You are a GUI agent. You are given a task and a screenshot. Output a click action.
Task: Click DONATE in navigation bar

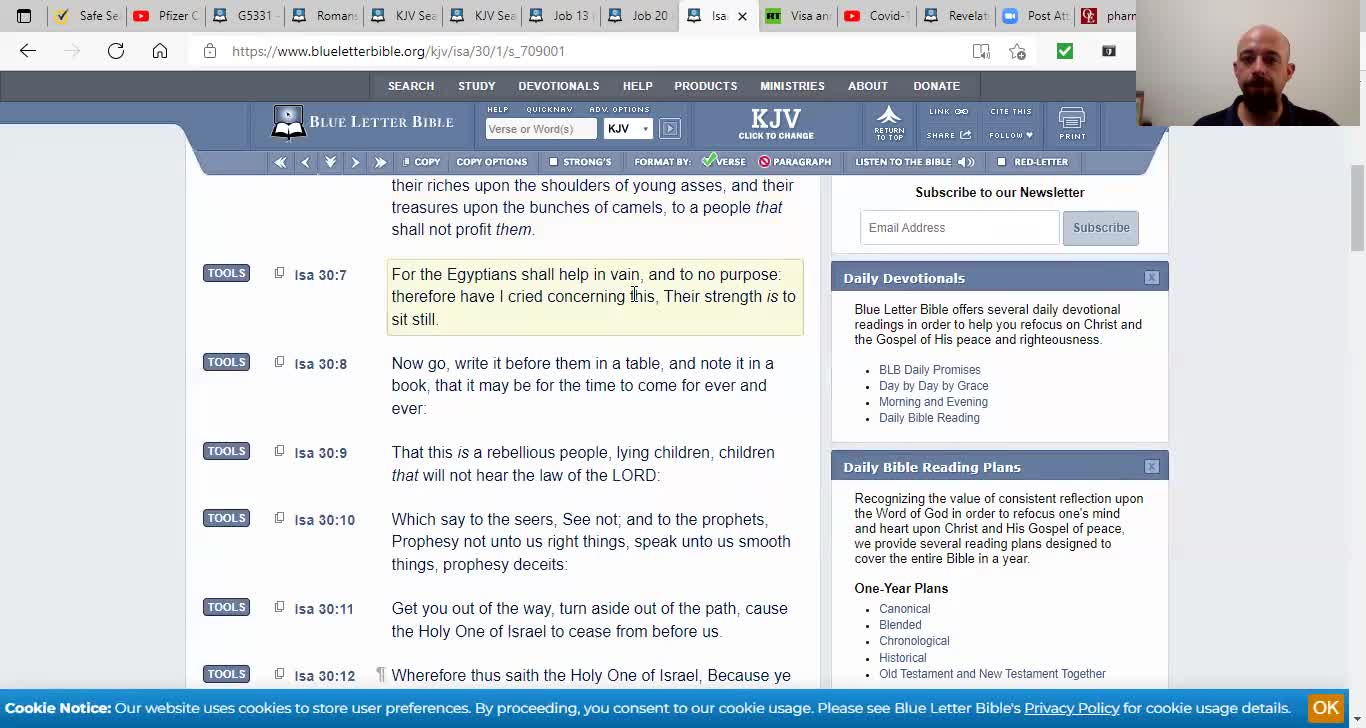coord(936,86)
